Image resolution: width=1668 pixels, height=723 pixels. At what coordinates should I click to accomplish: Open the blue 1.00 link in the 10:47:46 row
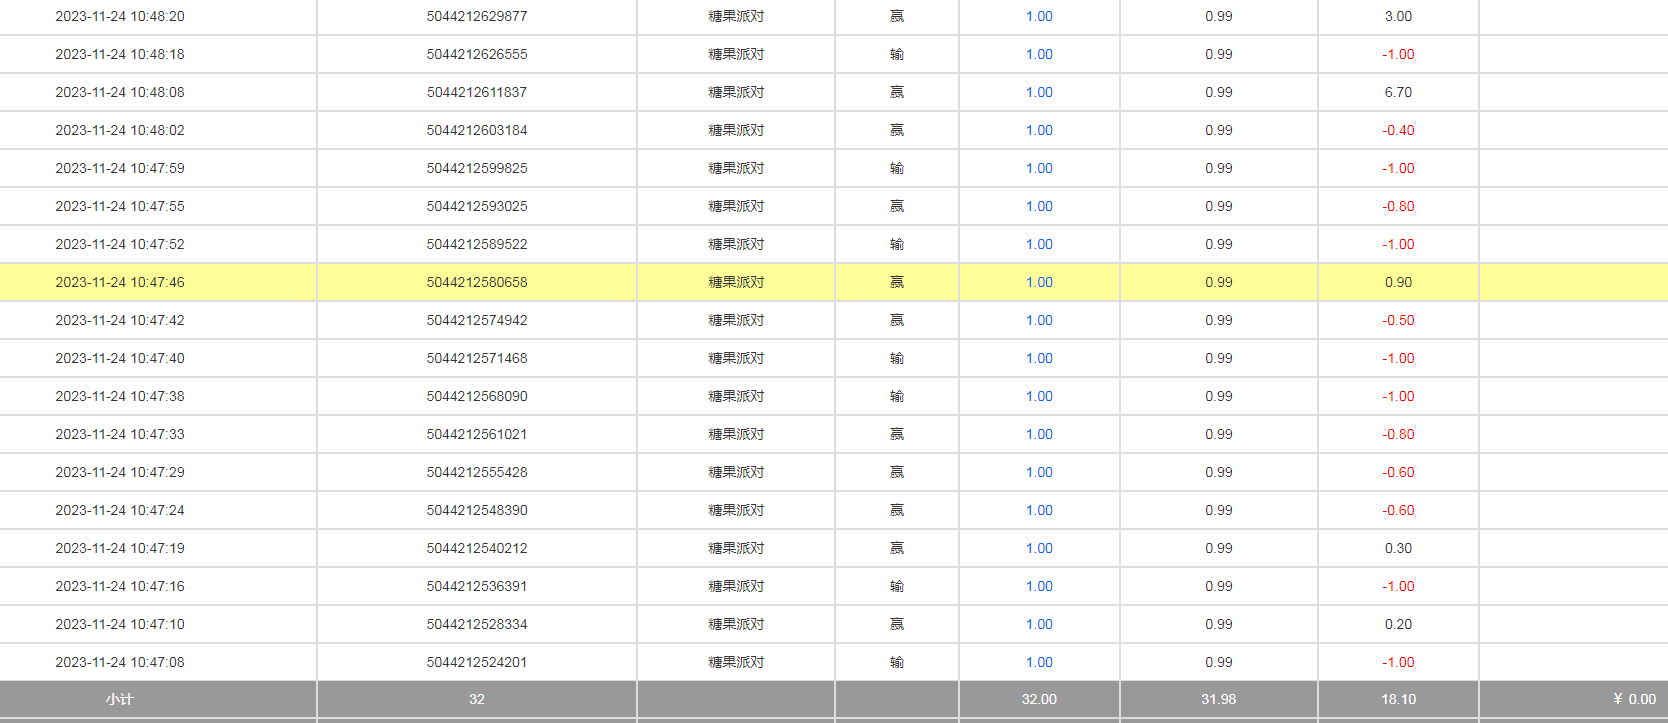tap(1039, 282)
